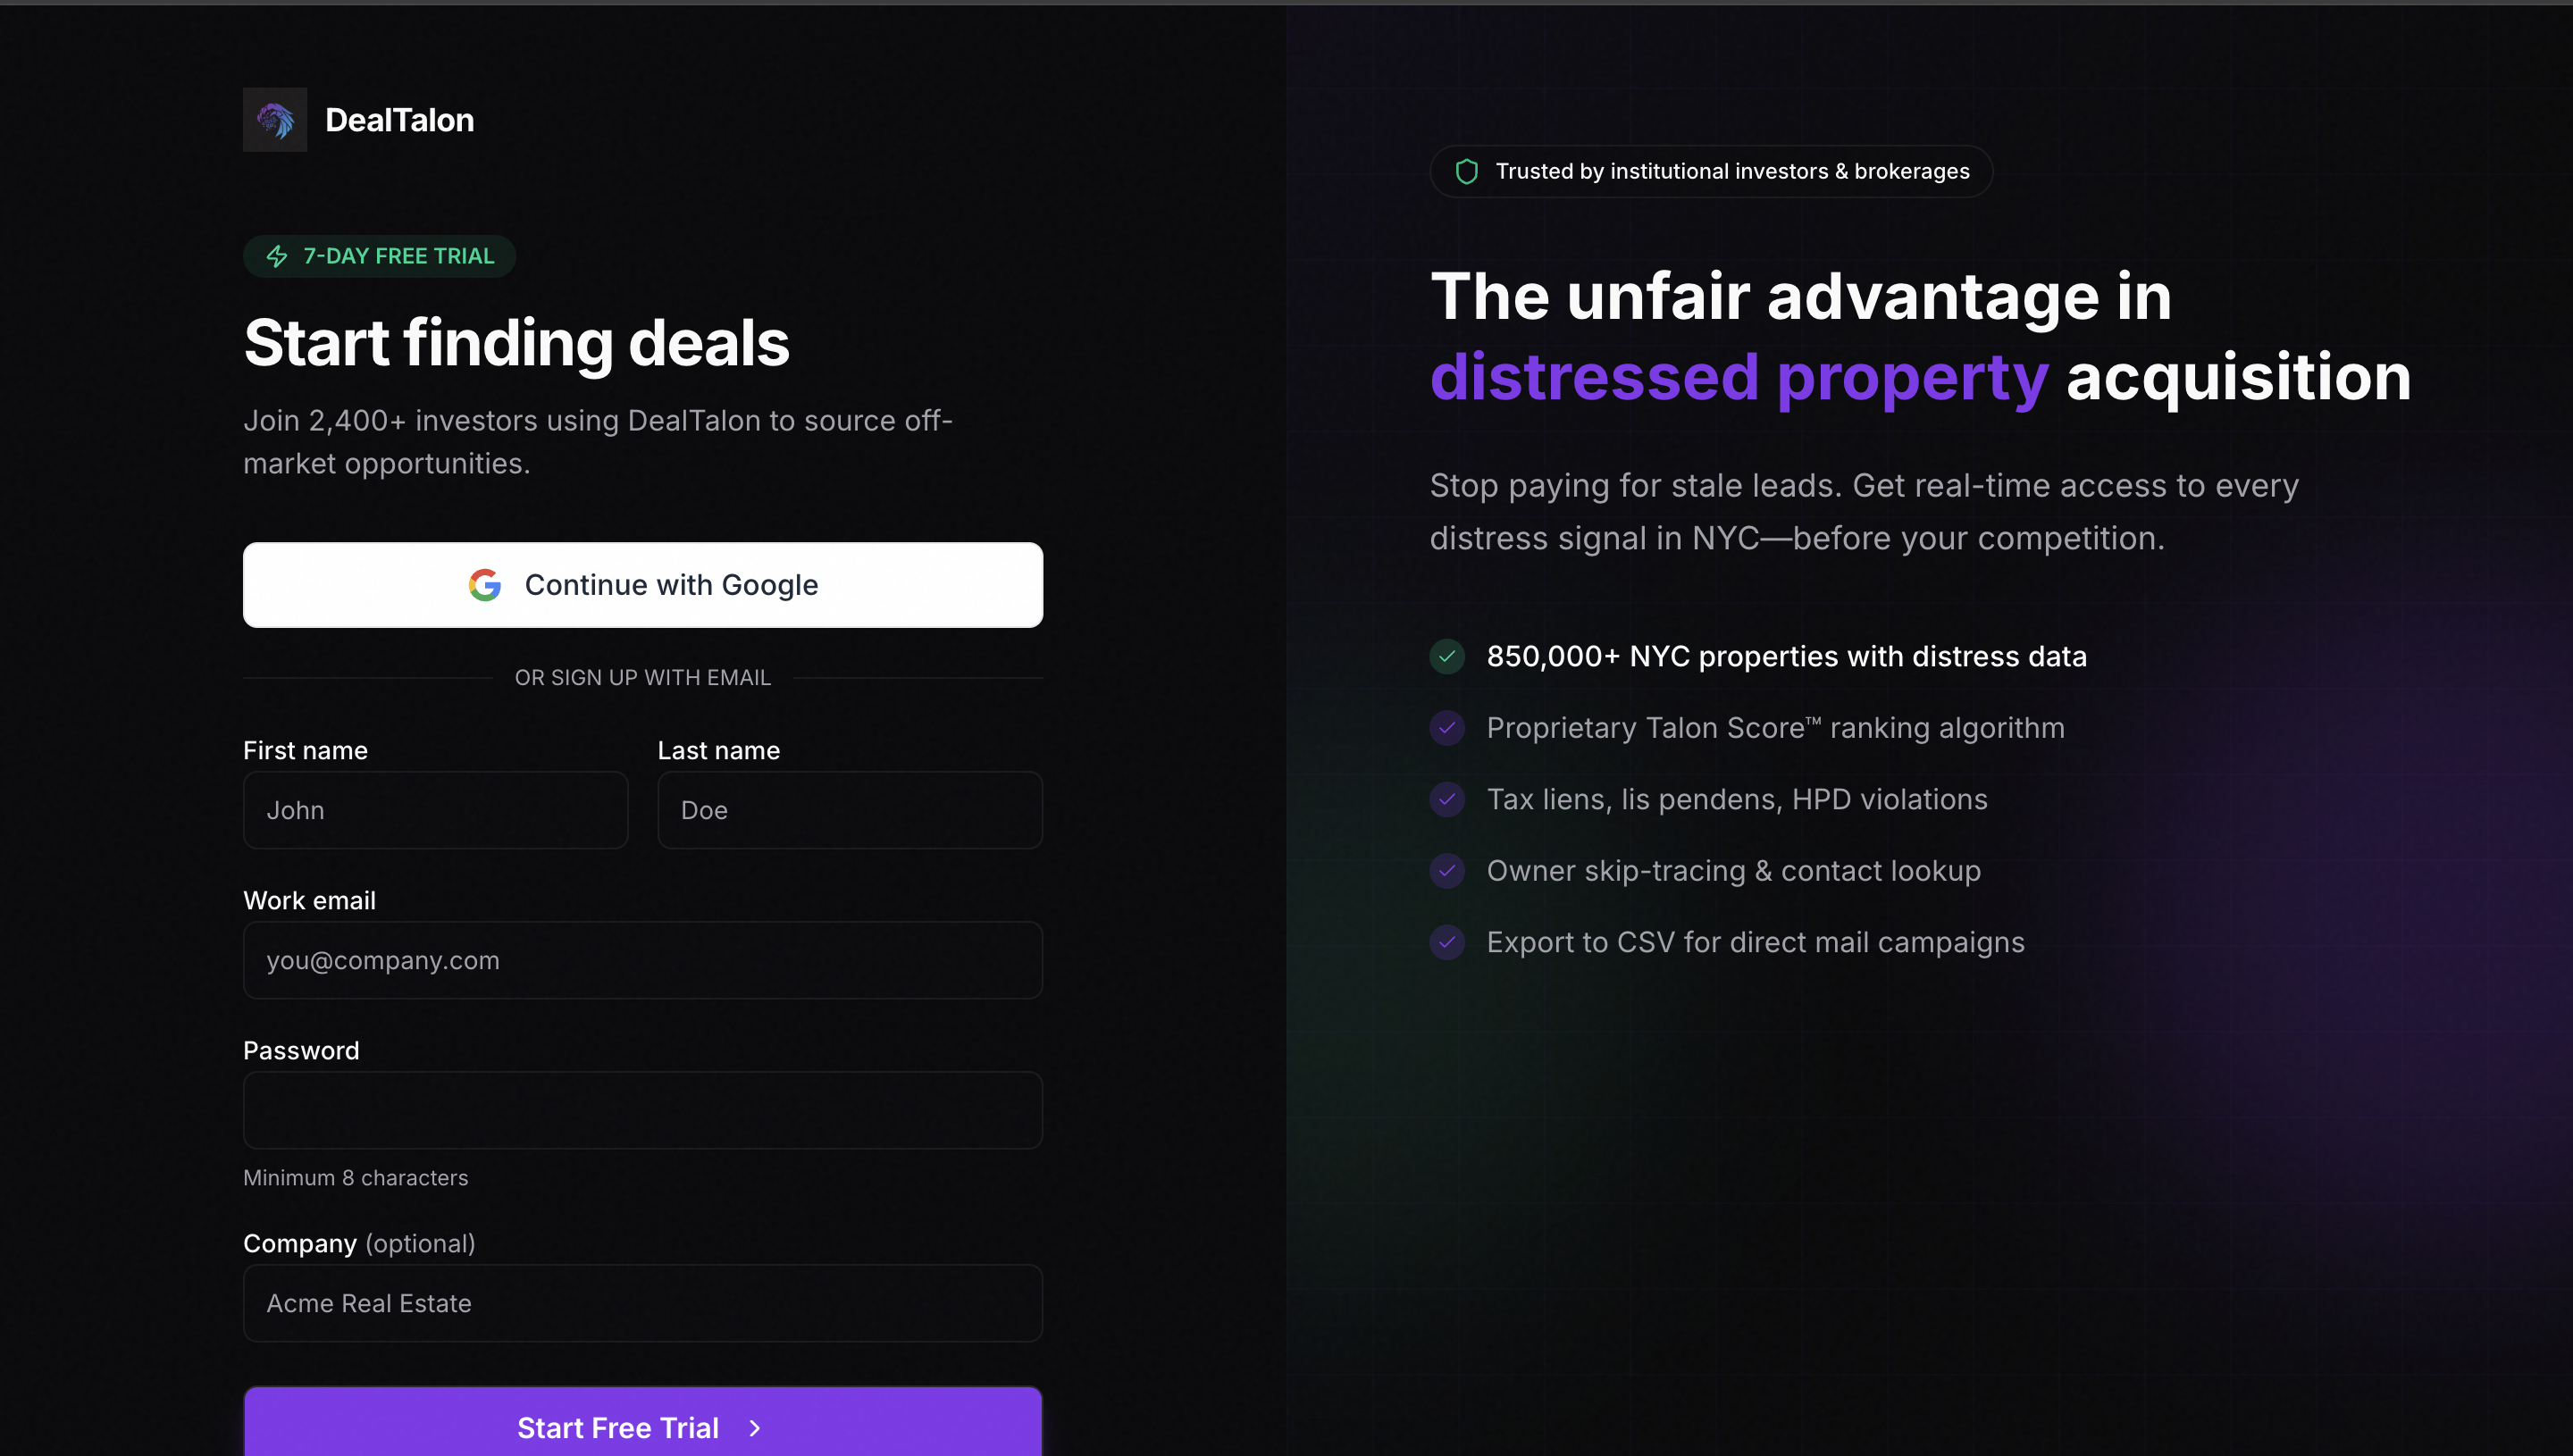Click the Google logo icon
Viewport: 2573px width, 1456px height.
pos(485,585)
